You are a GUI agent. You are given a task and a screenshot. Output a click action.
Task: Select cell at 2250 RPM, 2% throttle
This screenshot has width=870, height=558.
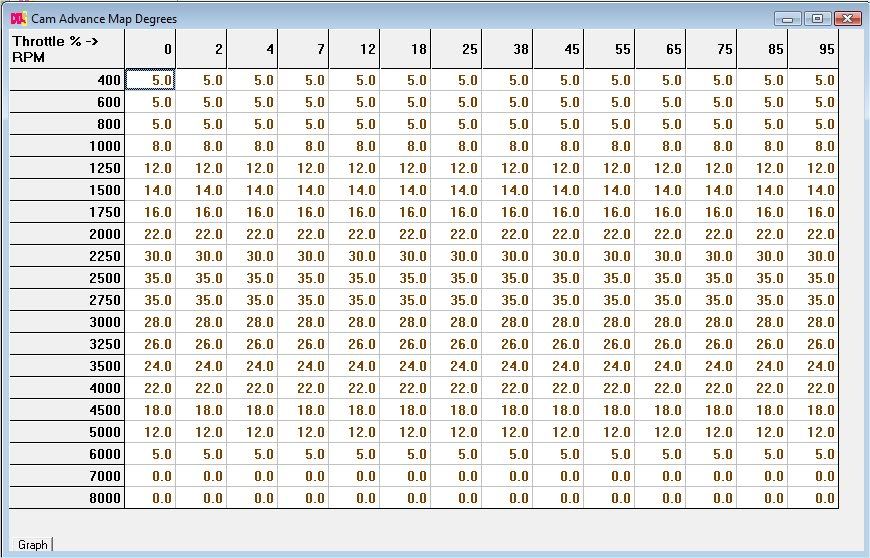coord(201,256)
